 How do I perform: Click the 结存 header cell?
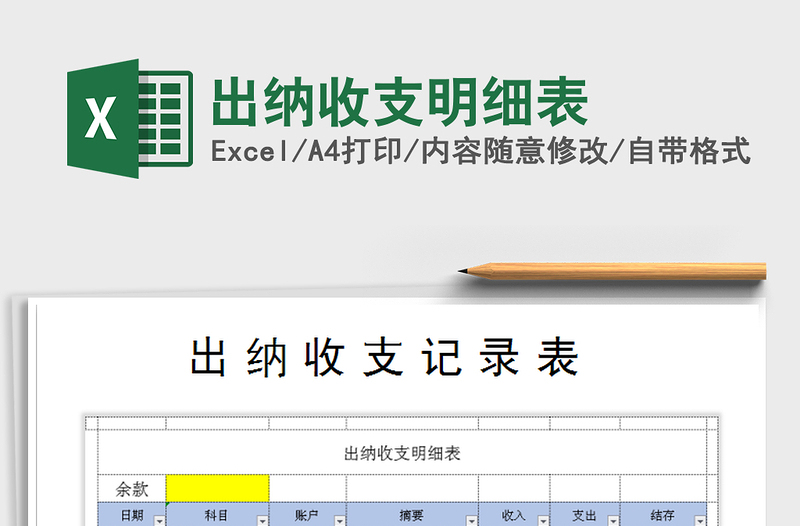663,514
